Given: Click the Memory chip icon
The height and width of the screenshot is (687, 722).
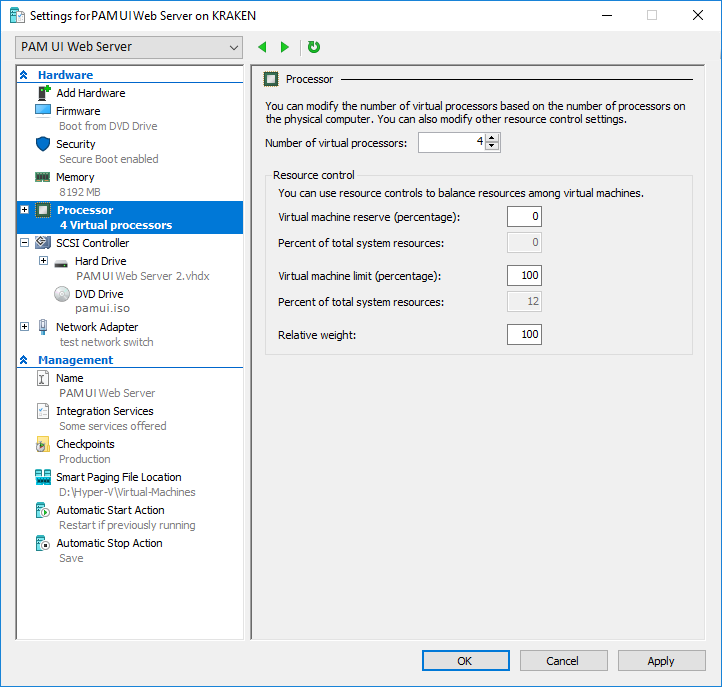Looking at the screenshot, I should 43,177.
